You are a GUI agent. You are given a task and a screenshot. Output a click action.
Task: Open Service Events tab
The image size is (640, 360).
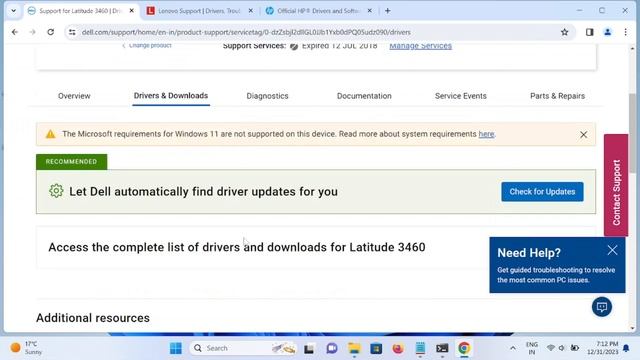click(460, 96)
